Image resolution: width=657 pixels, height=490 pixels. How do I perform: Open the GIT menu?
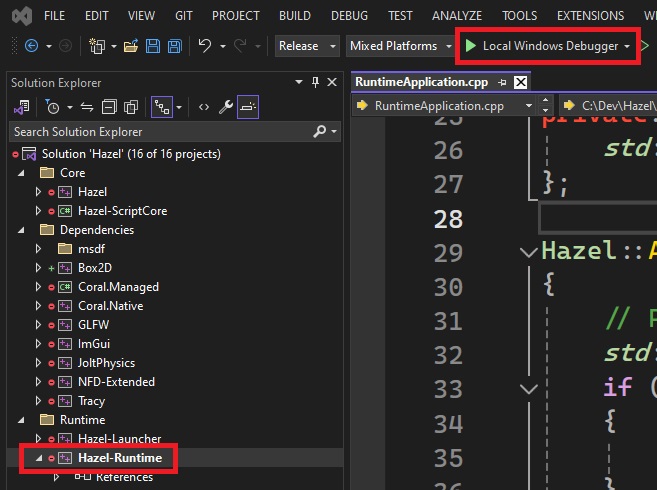point(184,16)
